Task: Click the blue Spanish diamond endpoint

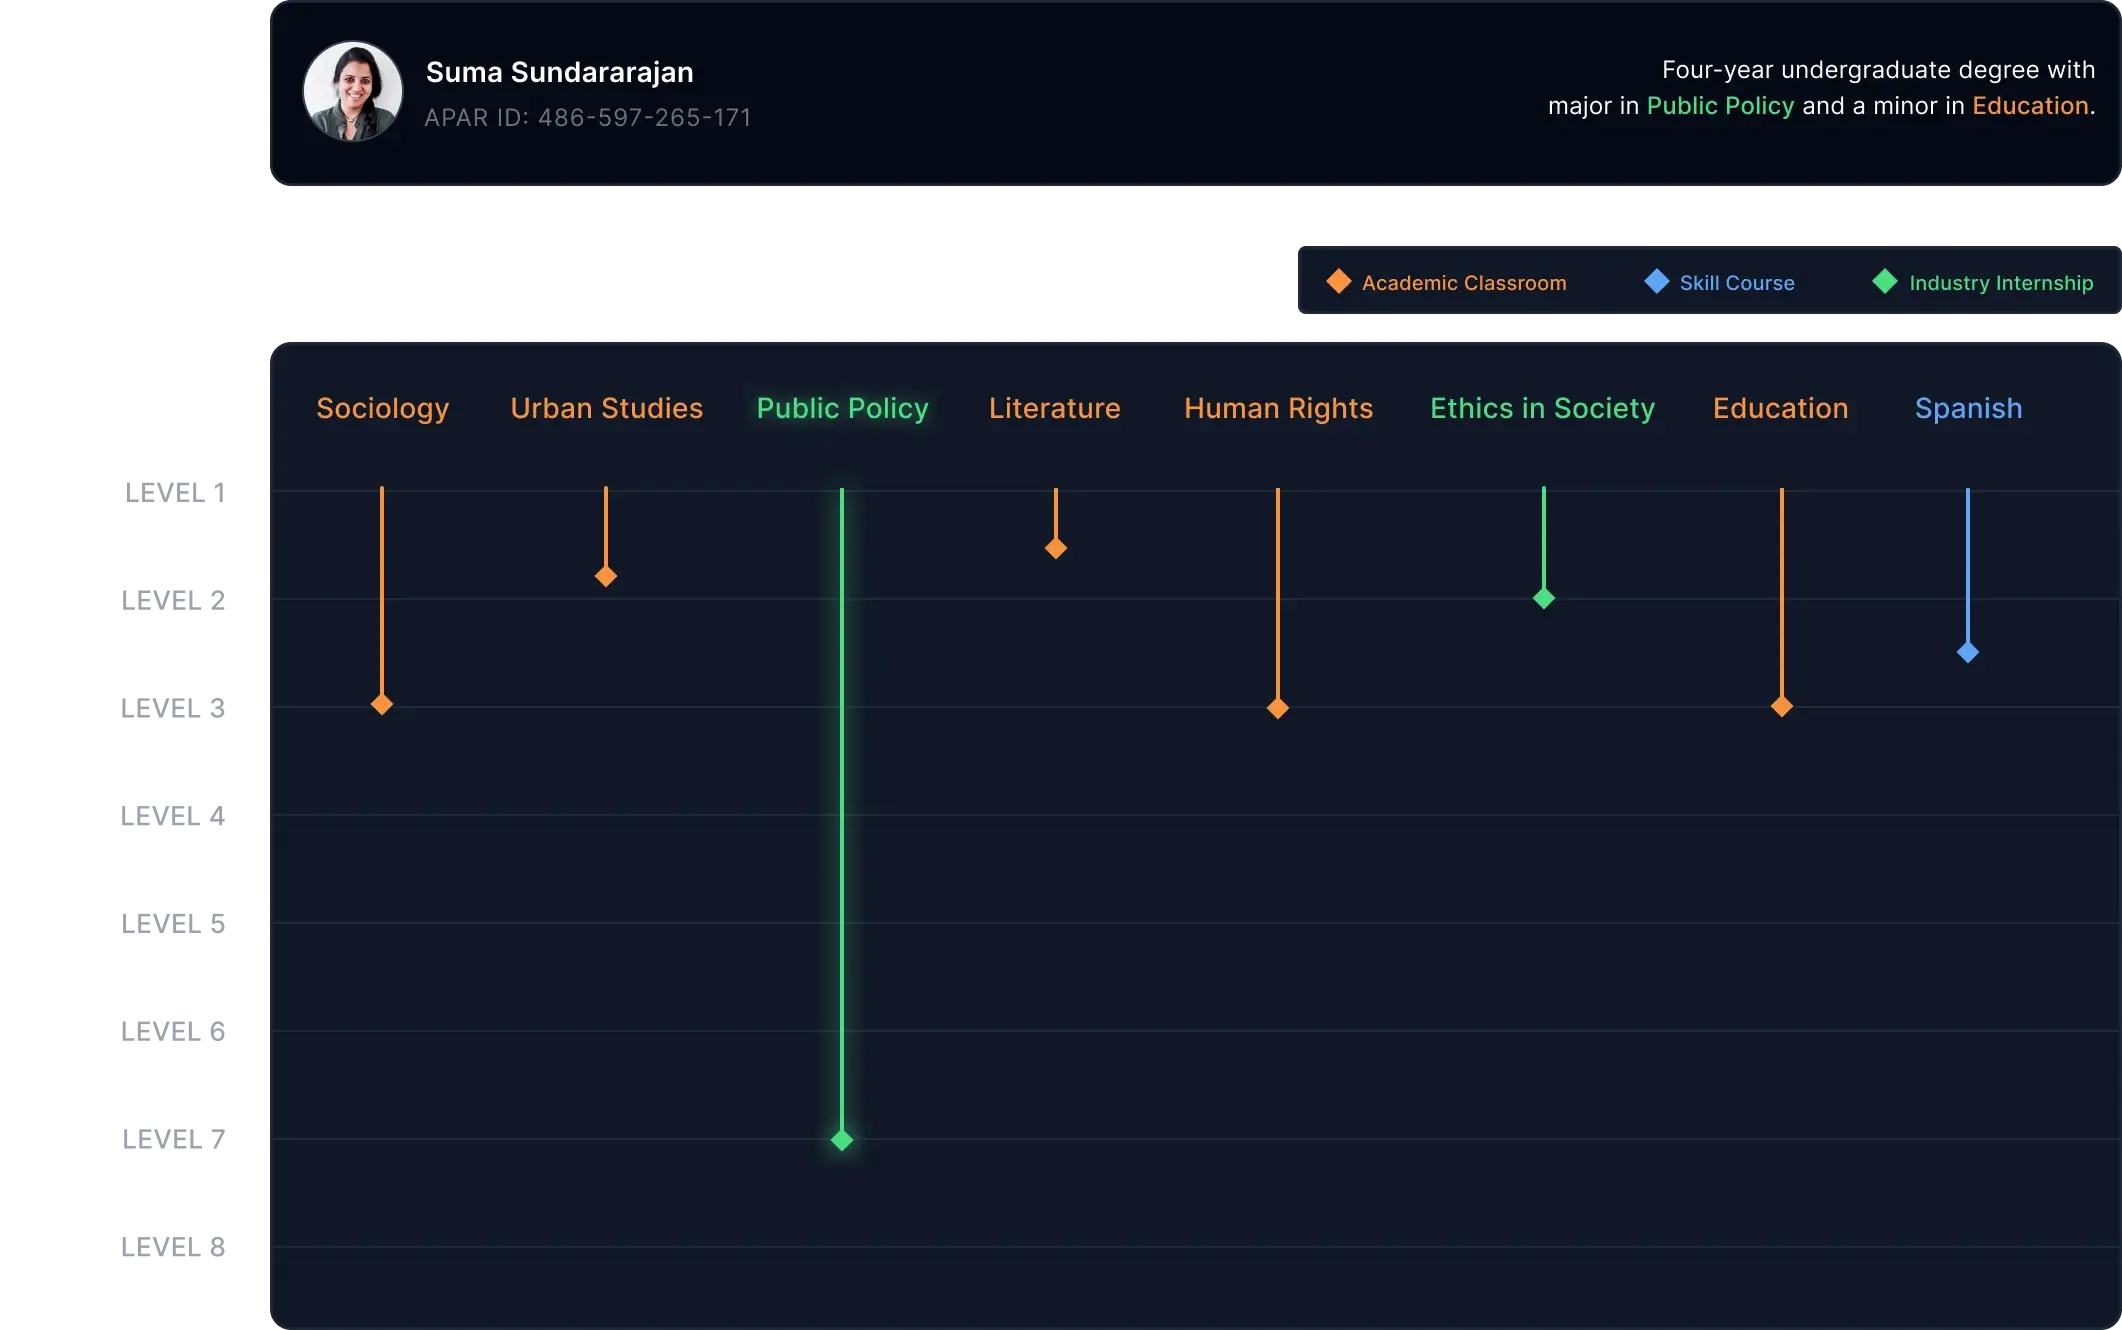Action: point(1968,653)
